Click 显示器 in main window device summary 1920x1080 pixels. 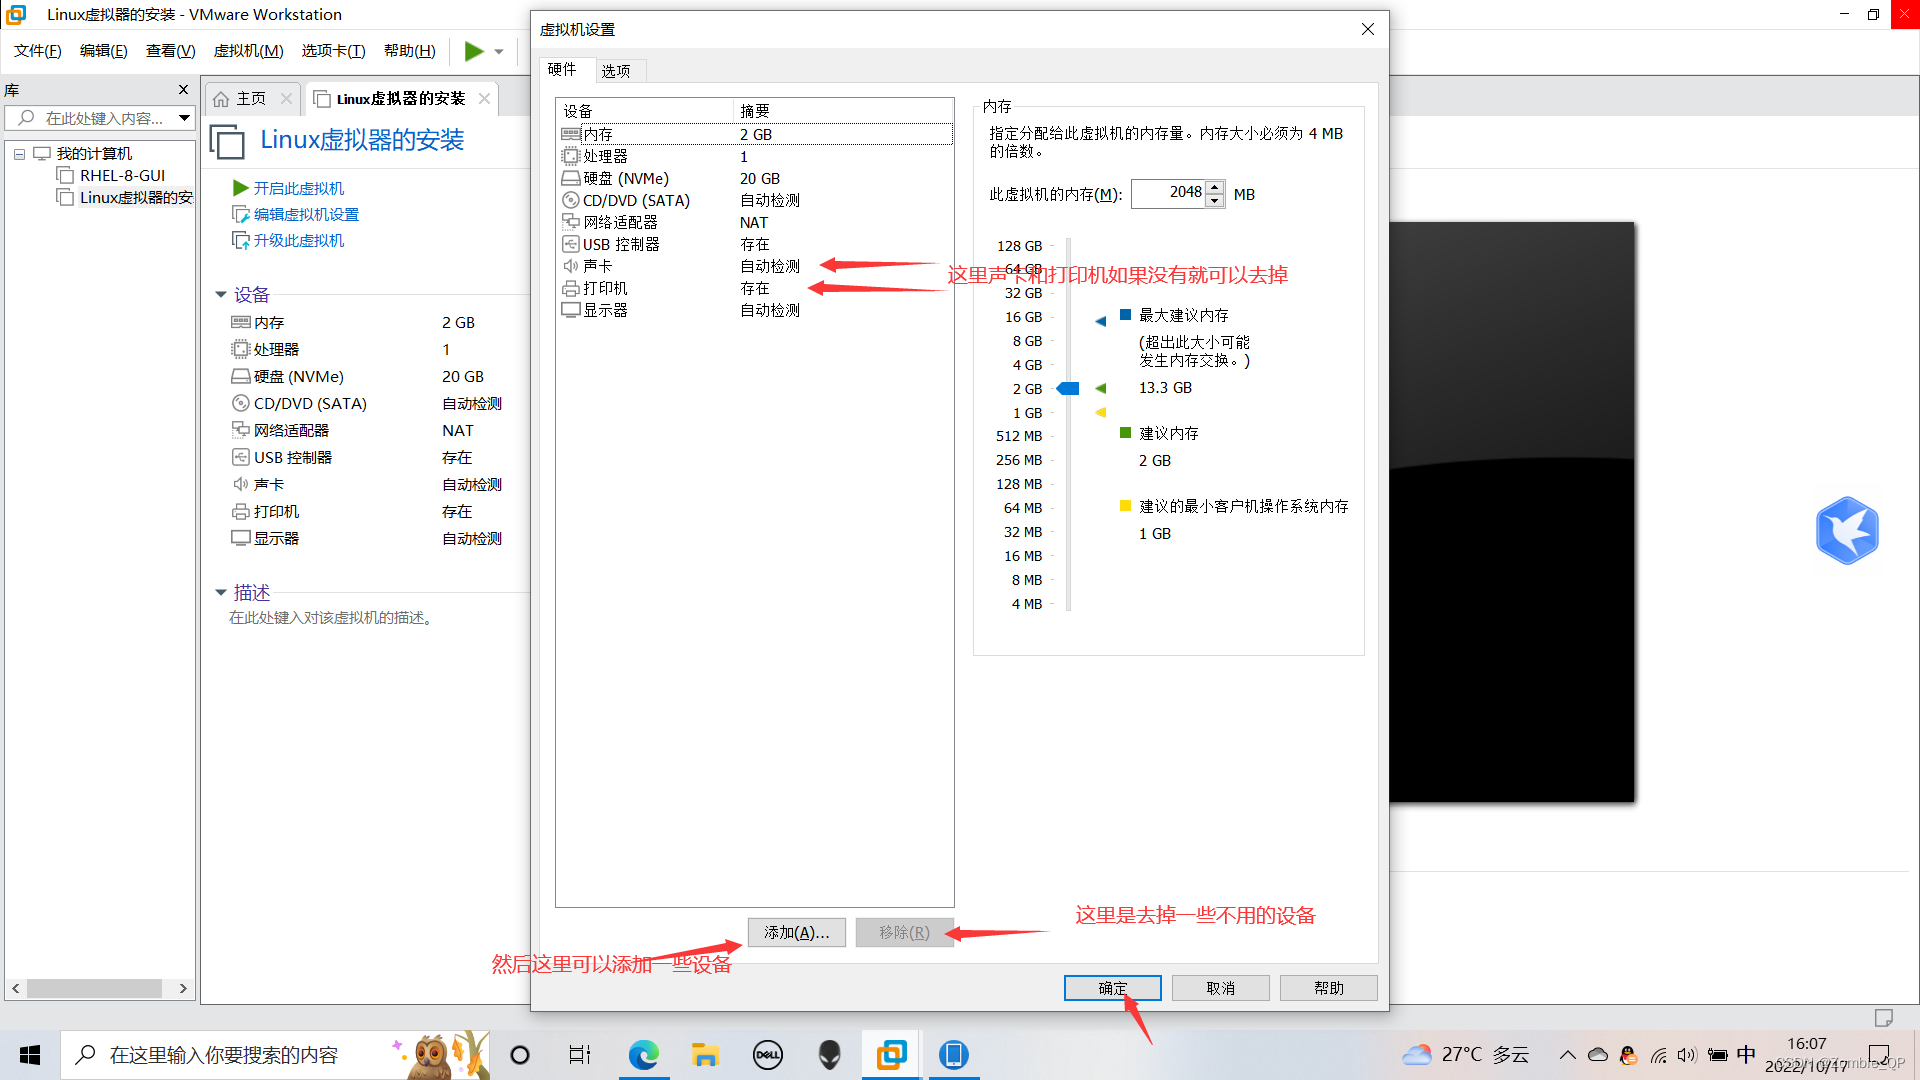[x=276, y=538]
